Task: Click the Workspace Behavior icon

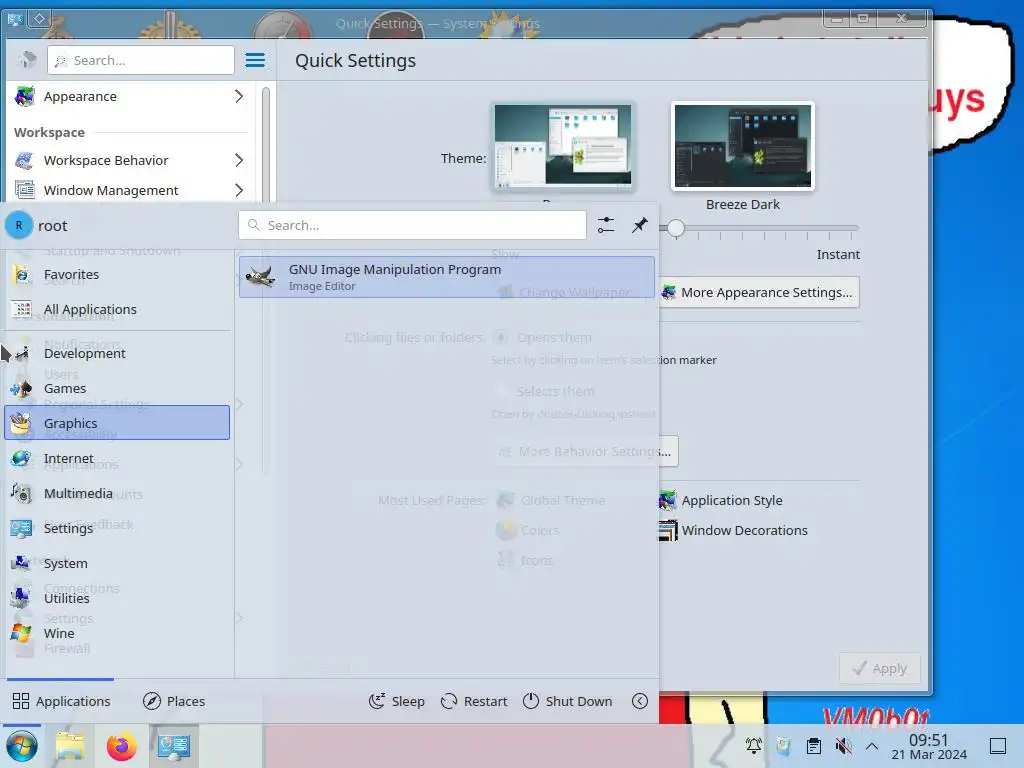Action: (x=25, y=160)
